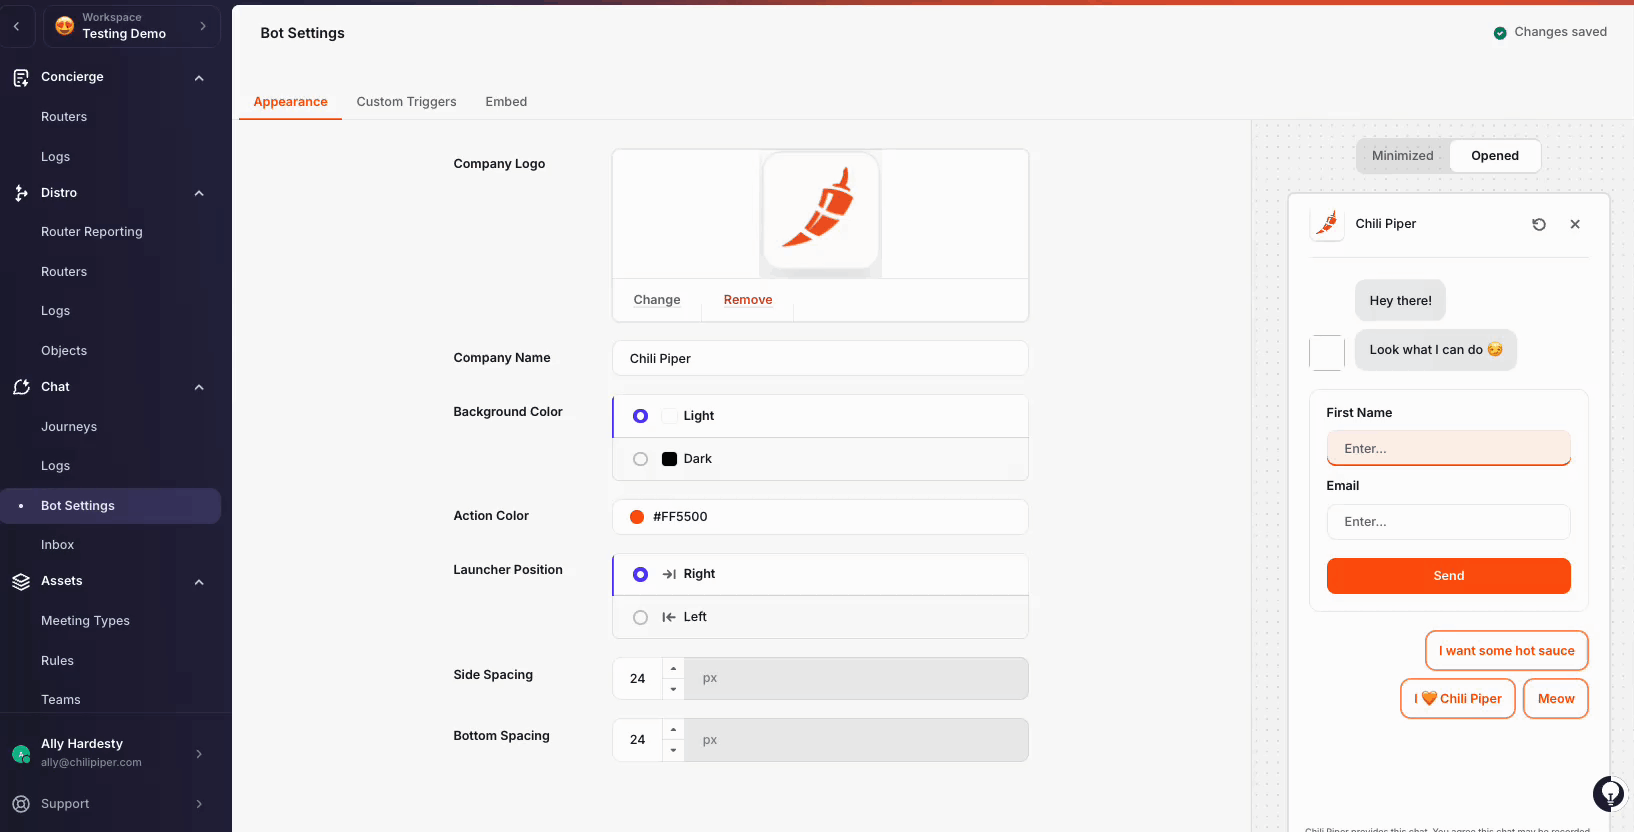The image size is (1634, 832).
Task: Click the Company Name field
Action: click(x=820, y=358)
